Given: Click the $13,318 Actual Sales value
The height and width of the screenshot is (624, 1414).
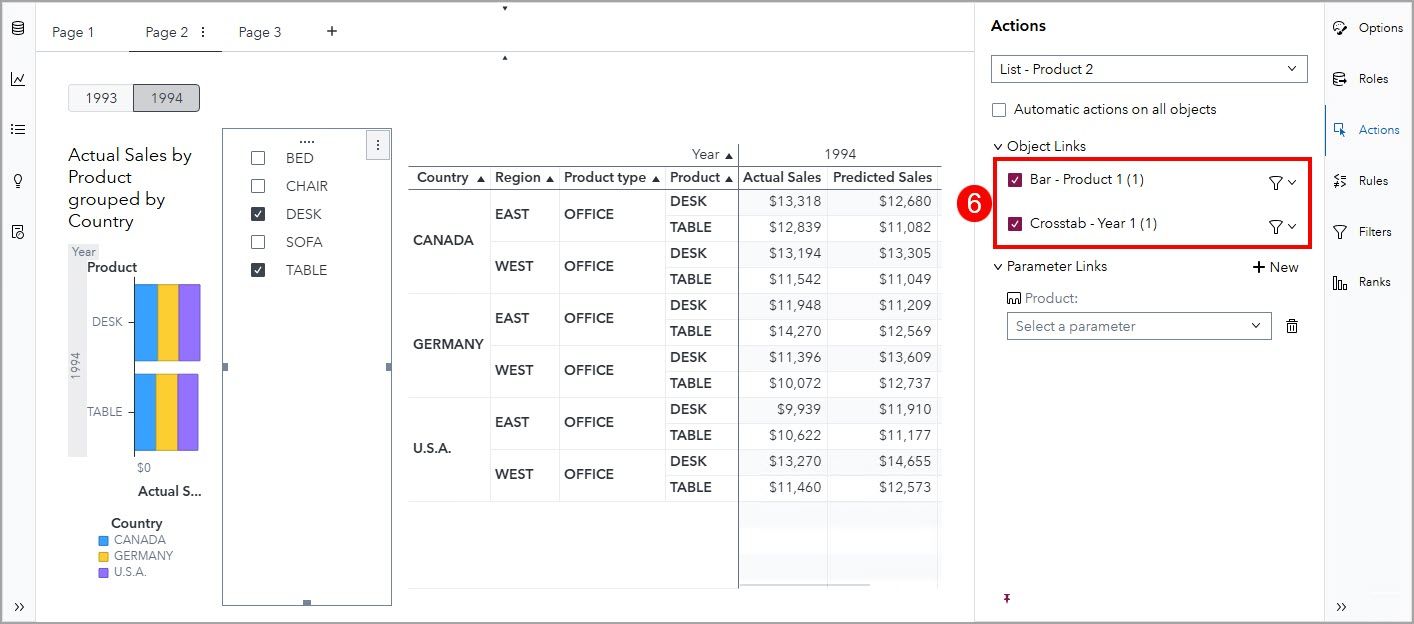Looking at the screenshot, I should coord(795,201).
